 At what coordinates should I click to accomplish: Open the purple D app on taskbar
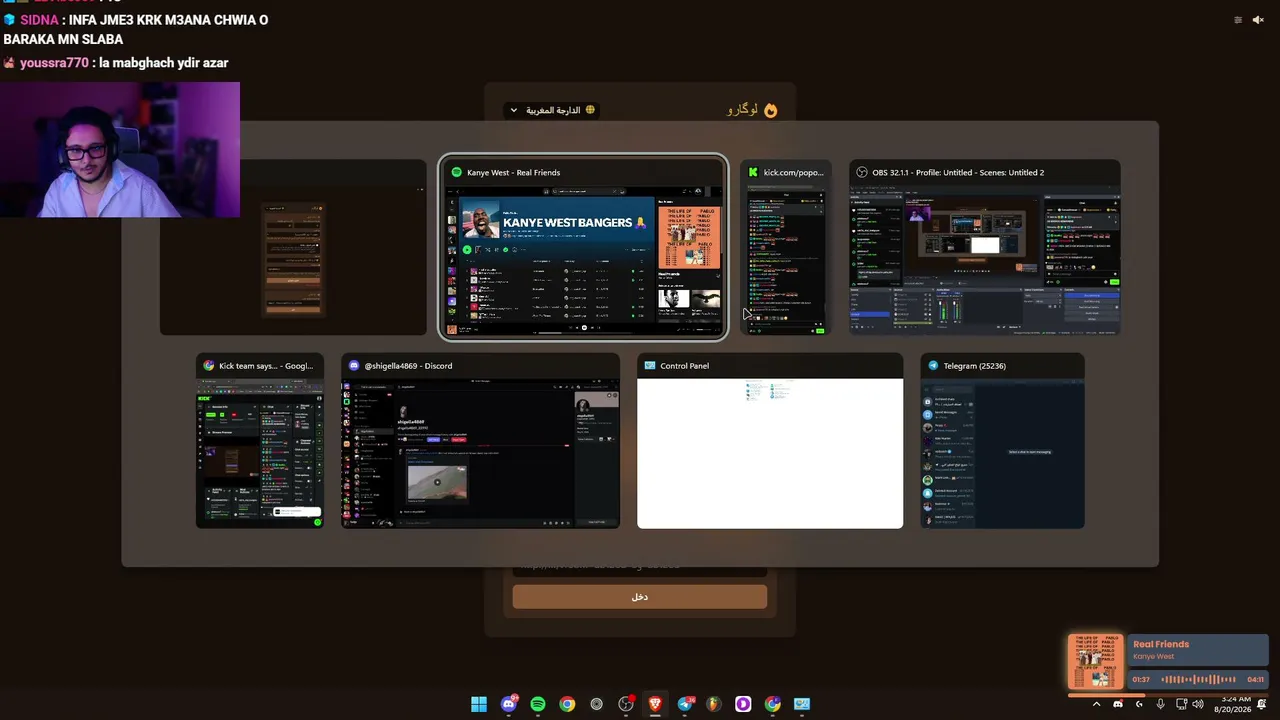[x=743, y=704]
